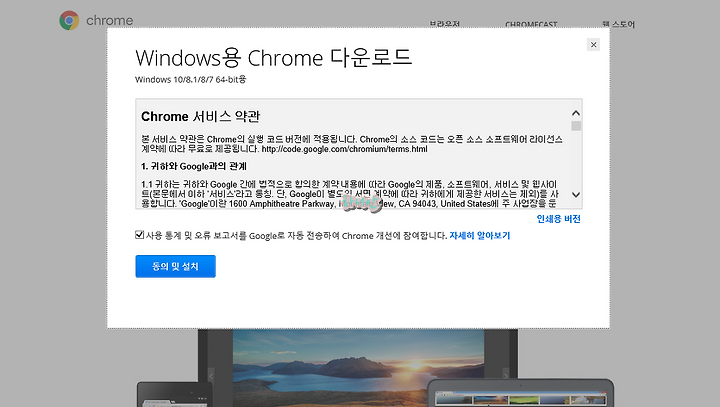Open the 웹 스토어 menu item
This screenshot has height=407, width=720.
click(x=618, y=24)
